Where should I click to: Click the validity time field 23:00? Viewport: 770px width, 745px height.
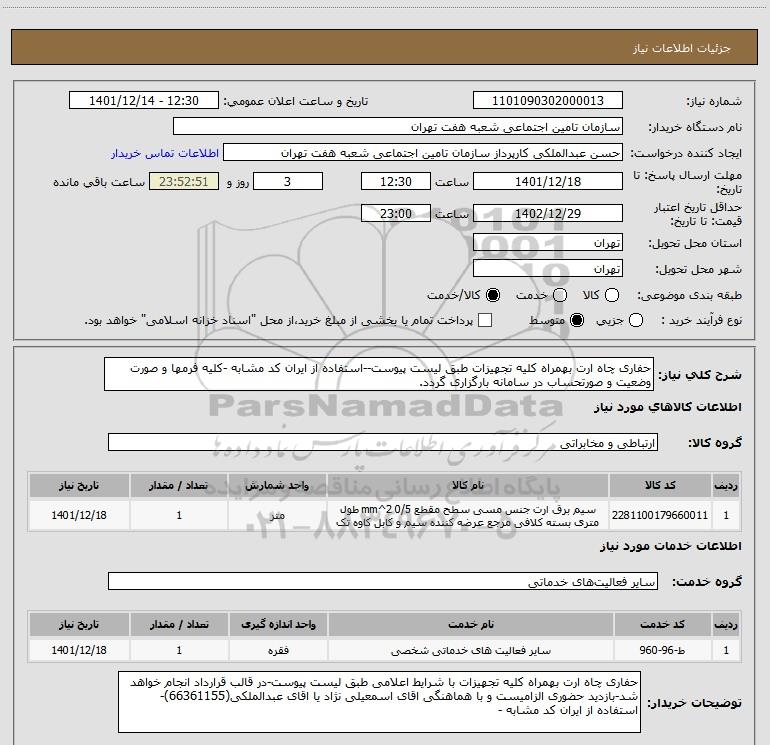click(396, 213)
